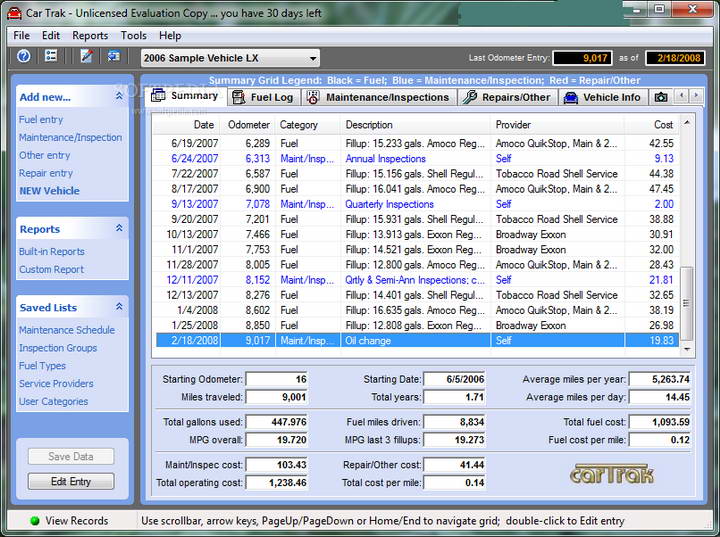Click the Car Trak logo
The width and height of the screenshot is (720, 537).
pos(611,475)
